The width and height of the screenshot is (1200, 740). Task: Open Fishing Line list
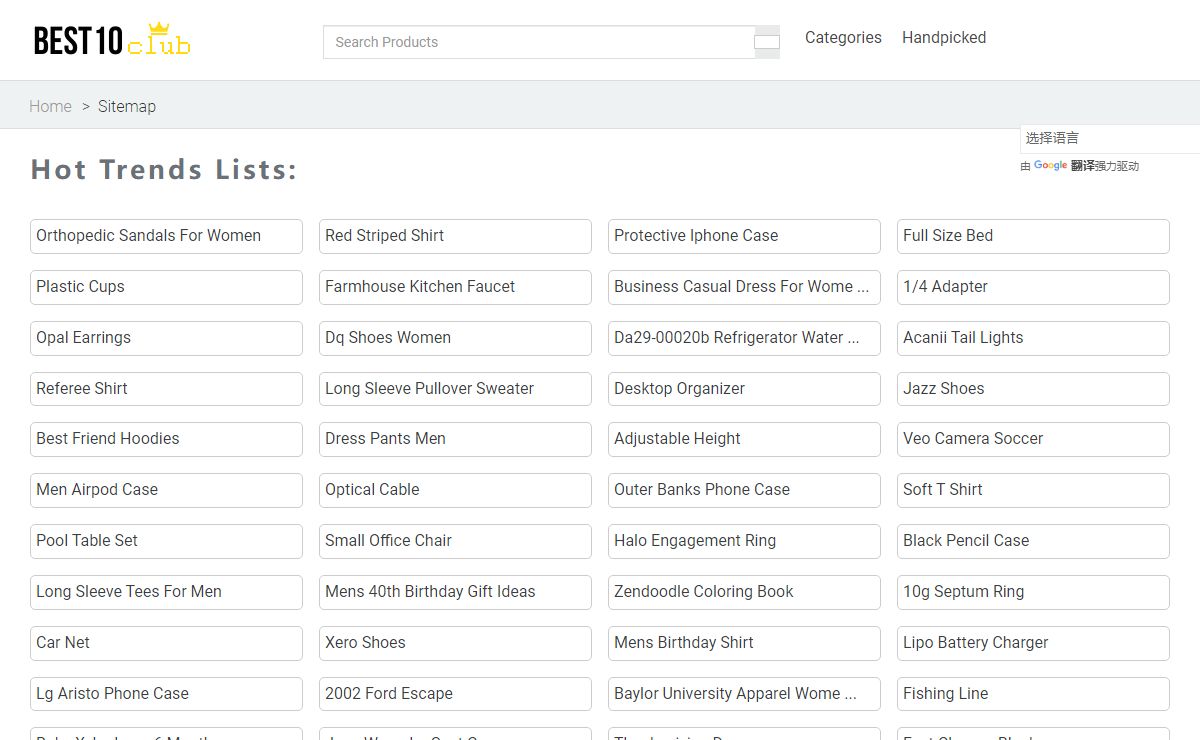tap(1033, 694)
